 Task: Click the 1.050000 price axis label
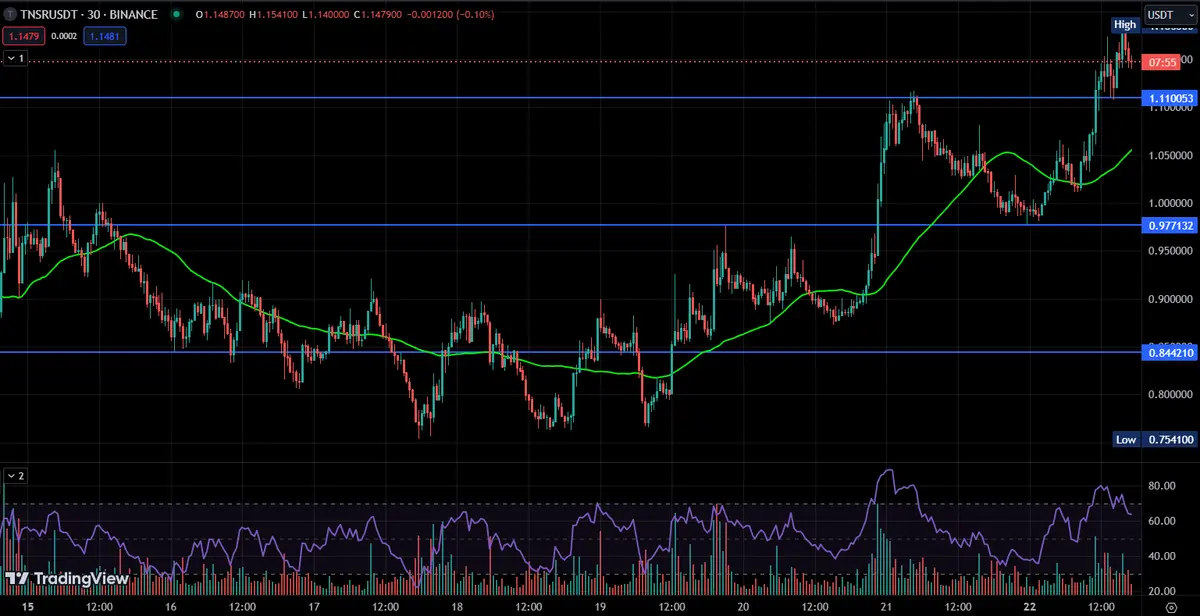pyautogui.click(x=1170, y=156)
